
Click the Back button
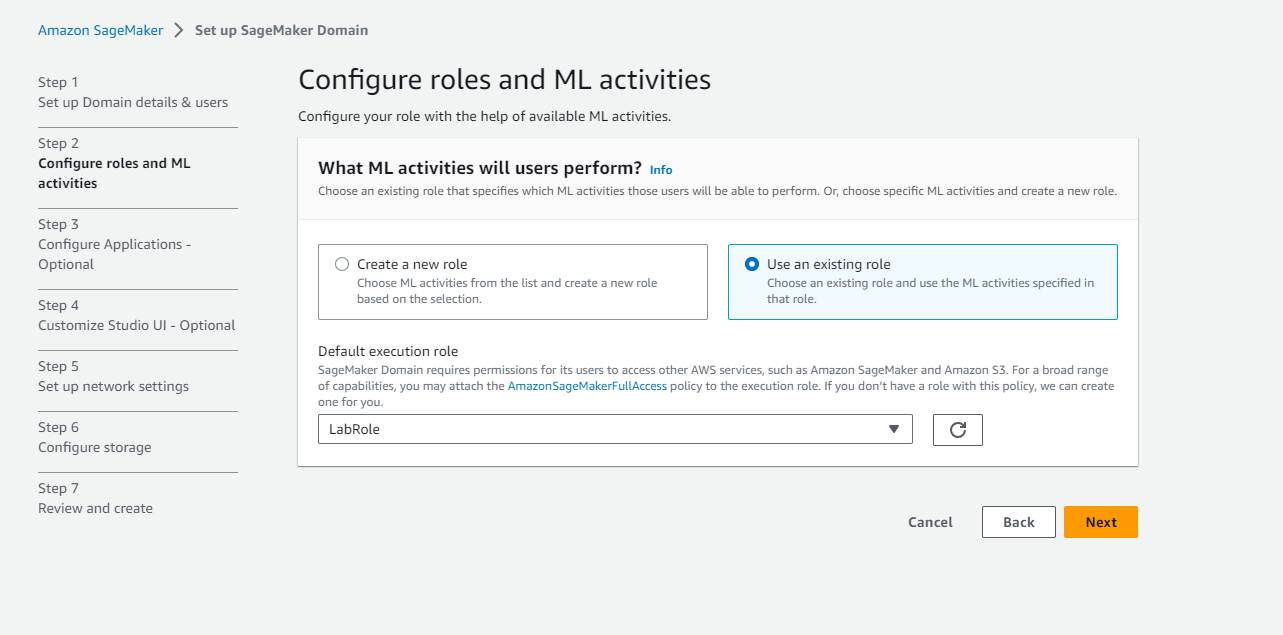(1019, 522)
